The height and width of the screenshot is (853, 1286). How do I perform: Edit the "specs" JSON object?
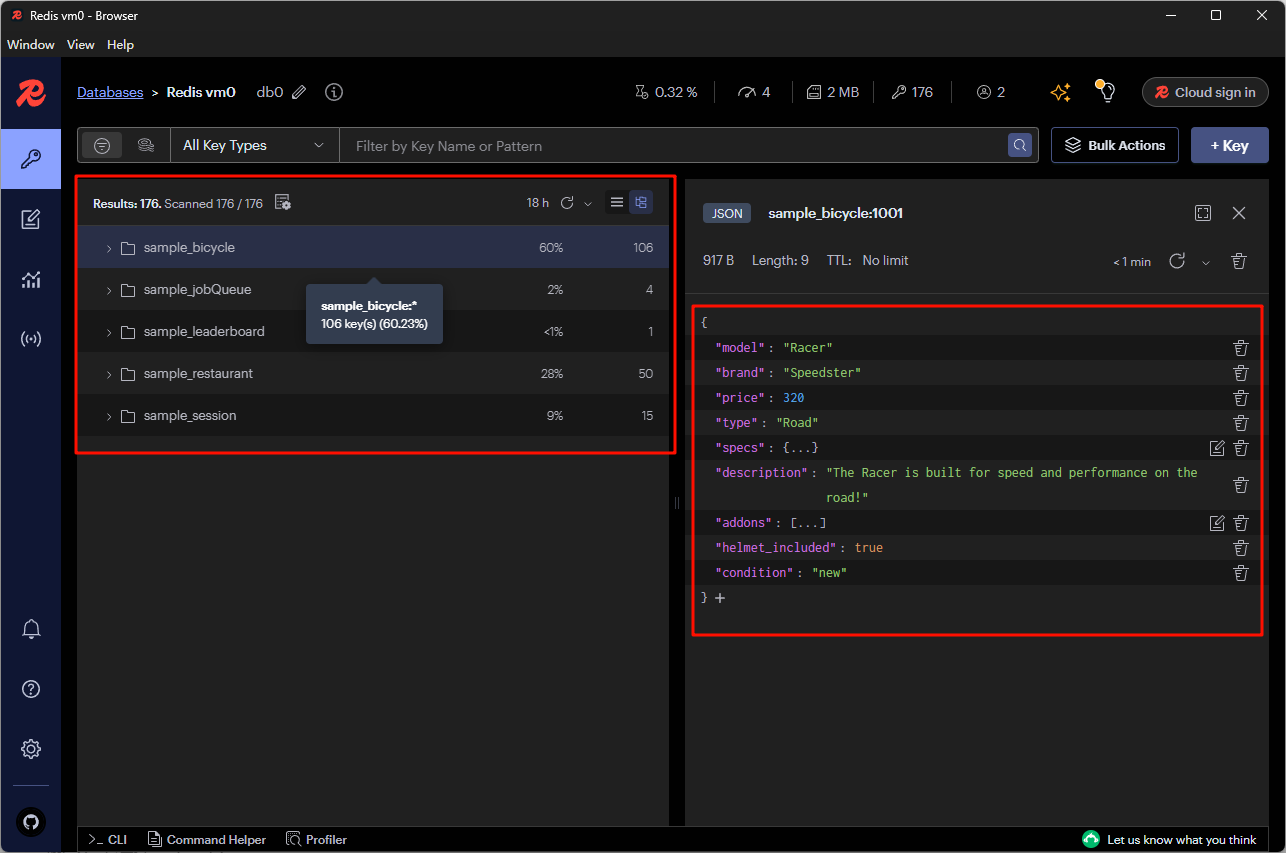click(x=1217, y=448)
